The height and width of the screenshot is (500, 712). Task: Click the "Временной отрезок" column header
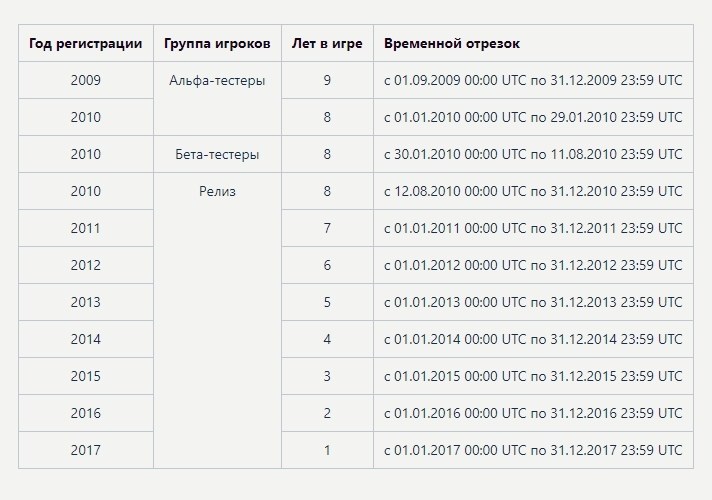tap(452, 44)
